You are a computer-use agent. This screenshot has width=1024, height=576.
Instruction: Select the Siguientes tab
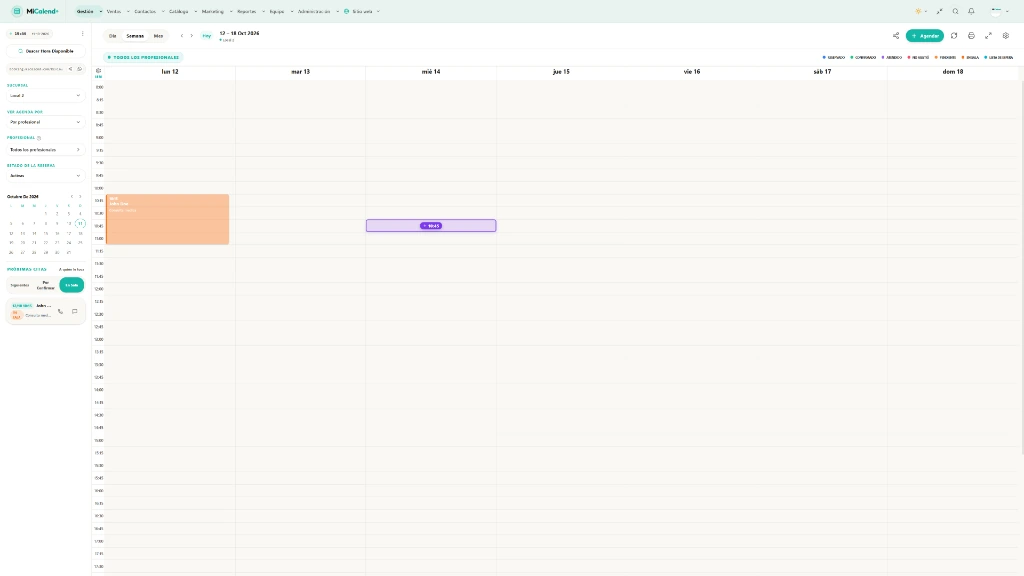click(x=20, y=285)
